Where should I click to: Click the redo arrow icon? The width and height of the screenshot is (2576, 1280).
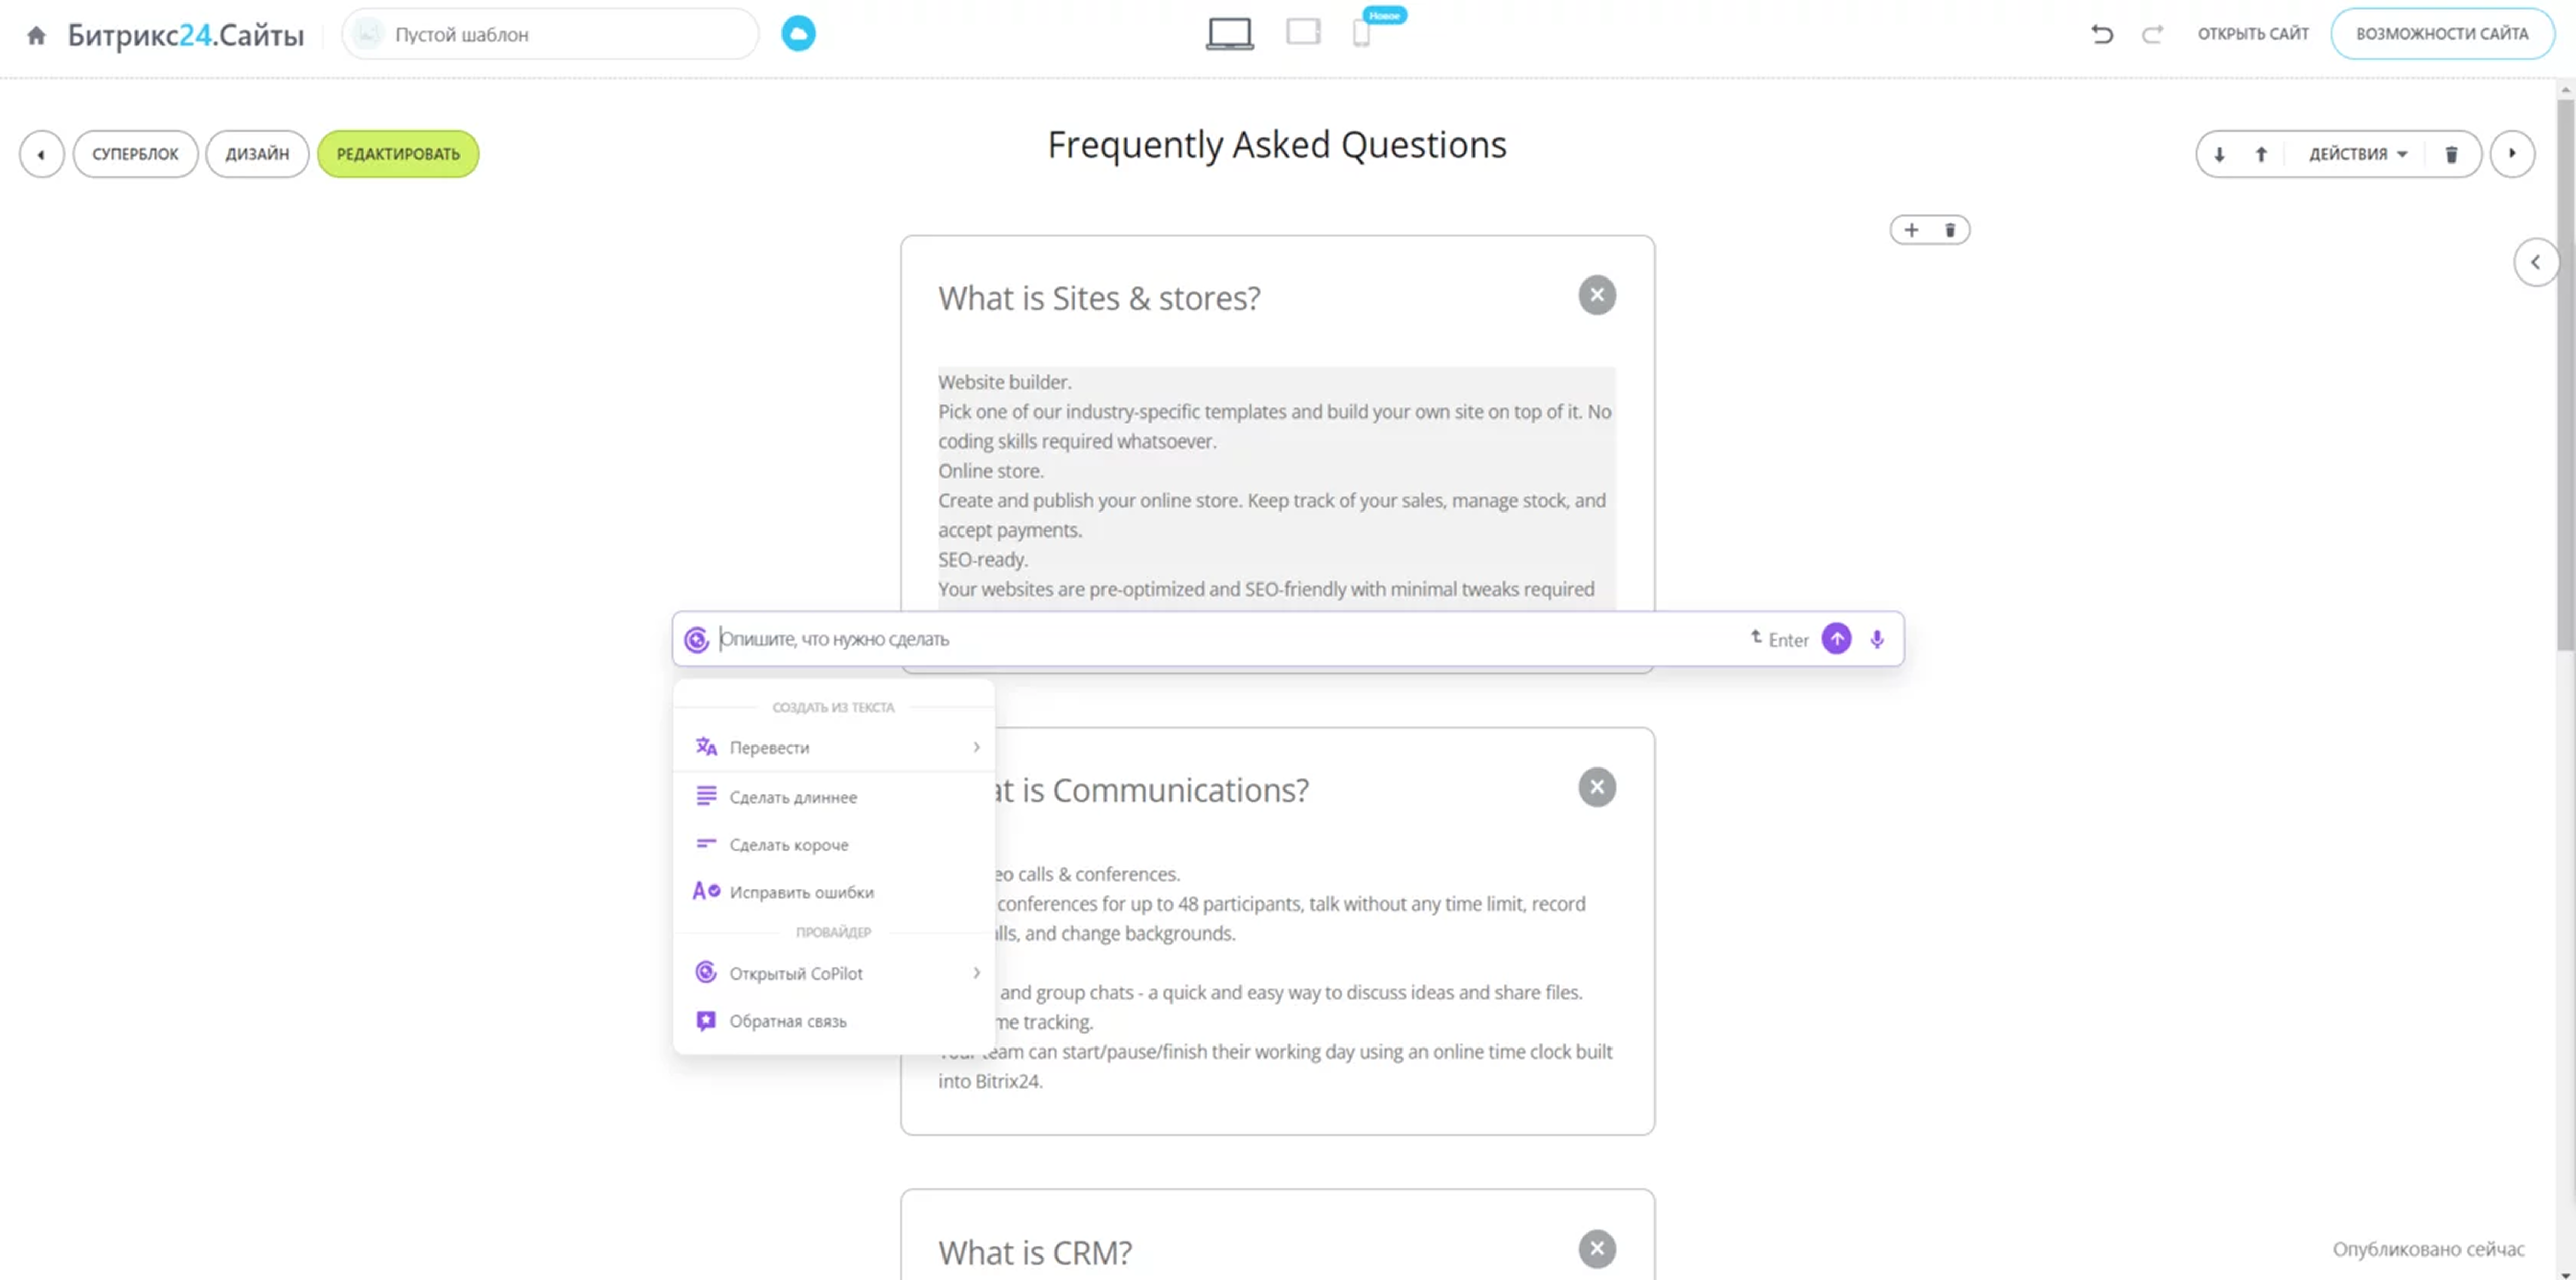click(2152, 34)
